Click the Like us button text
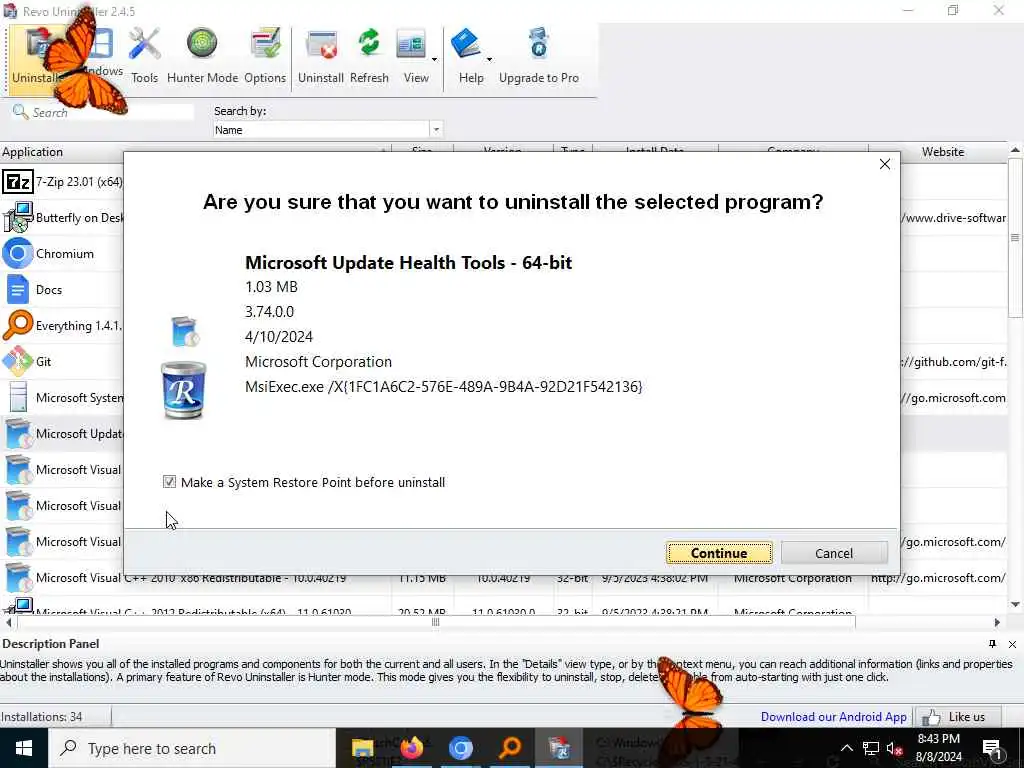The image size is (1024, 768). tap(967, 717)
